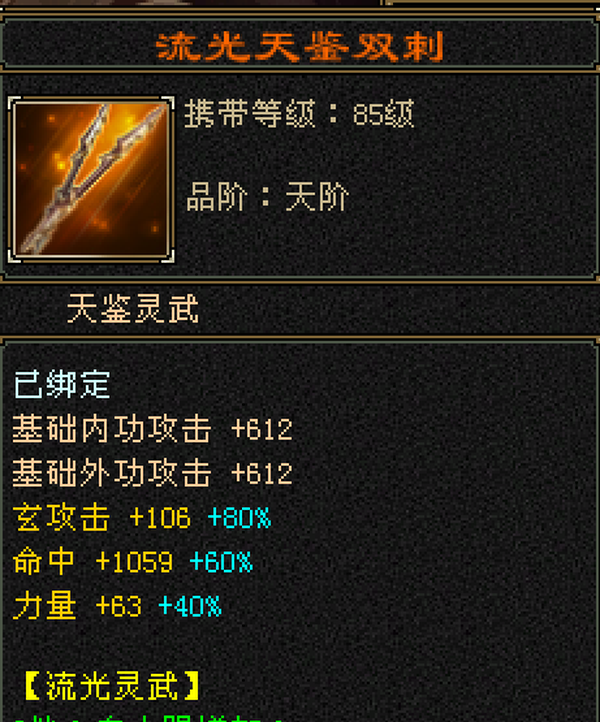Click the +612 value for 外功攻击
Viewport: 600px width, 722px height.
click(262, 474)
